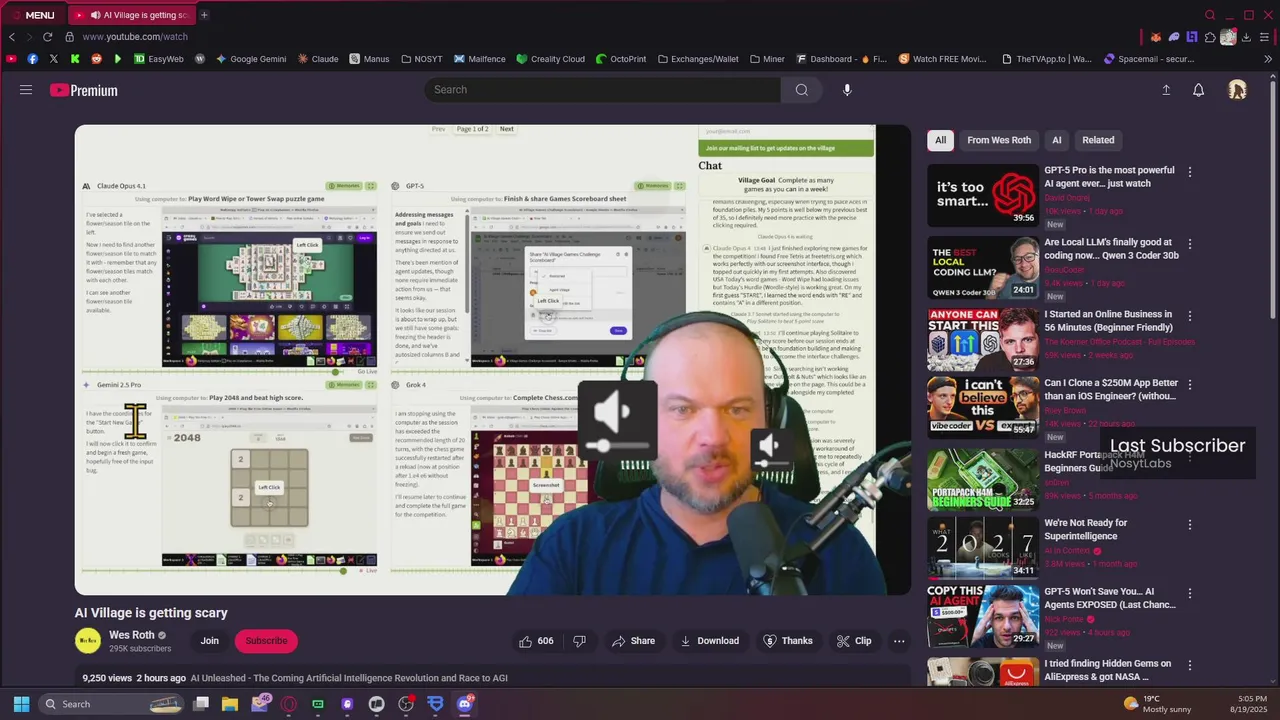Open the Reddit bookmark icon

click(x=96, y=59)
